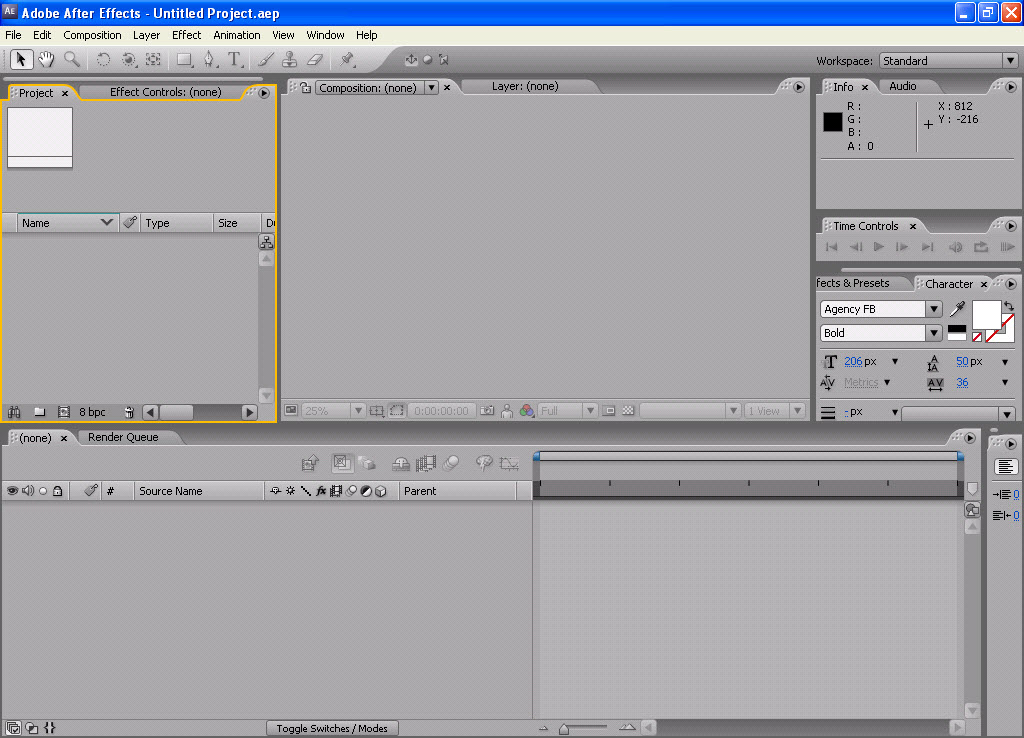Open the Composition viewer dropdown arrow
This screenshot has width=1024, height=738.
click(x=431, y=88)
